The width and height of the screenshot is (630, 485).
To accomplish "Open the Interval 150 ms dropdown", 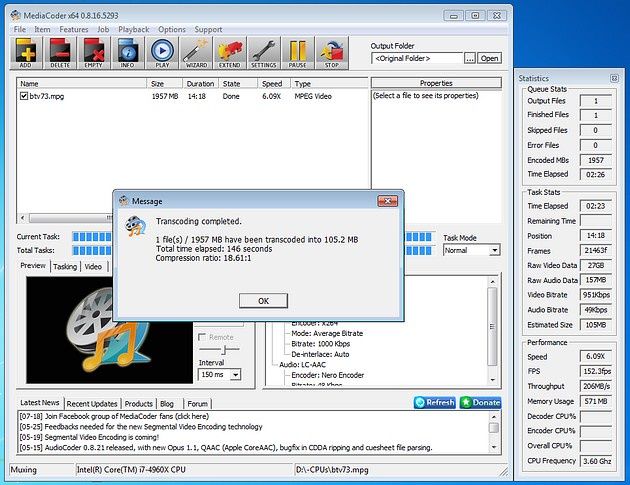I will tap(236, 375).
